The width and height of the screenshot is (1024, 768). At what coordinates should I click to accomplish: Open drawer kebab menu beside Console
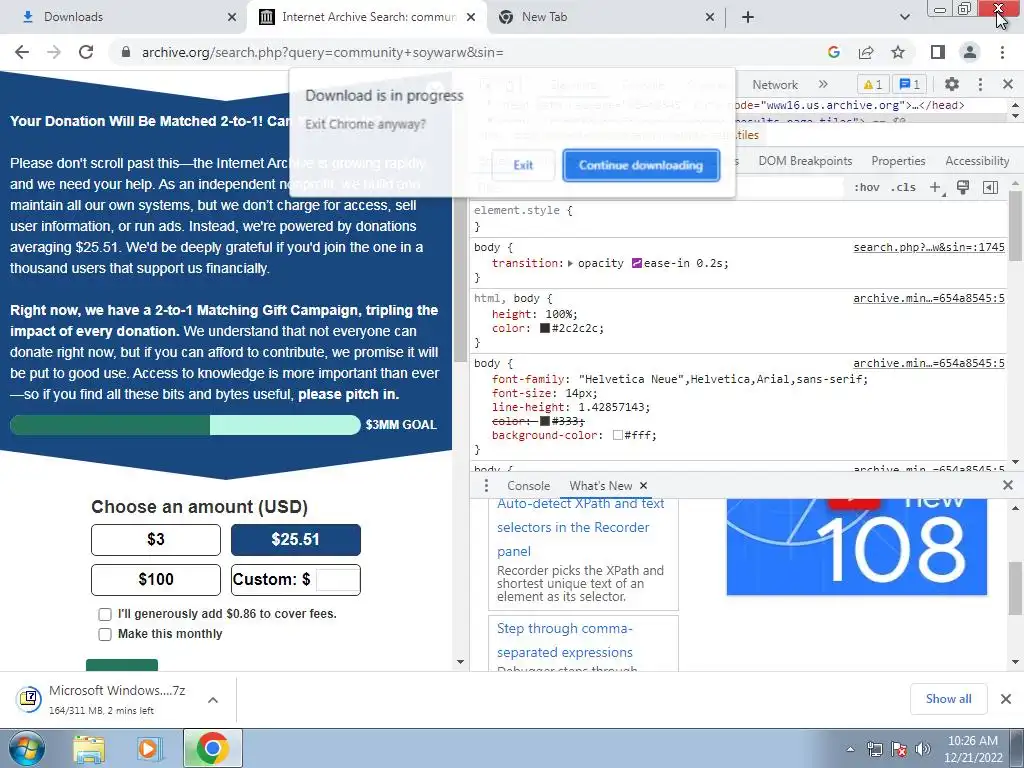coord(486,486)
